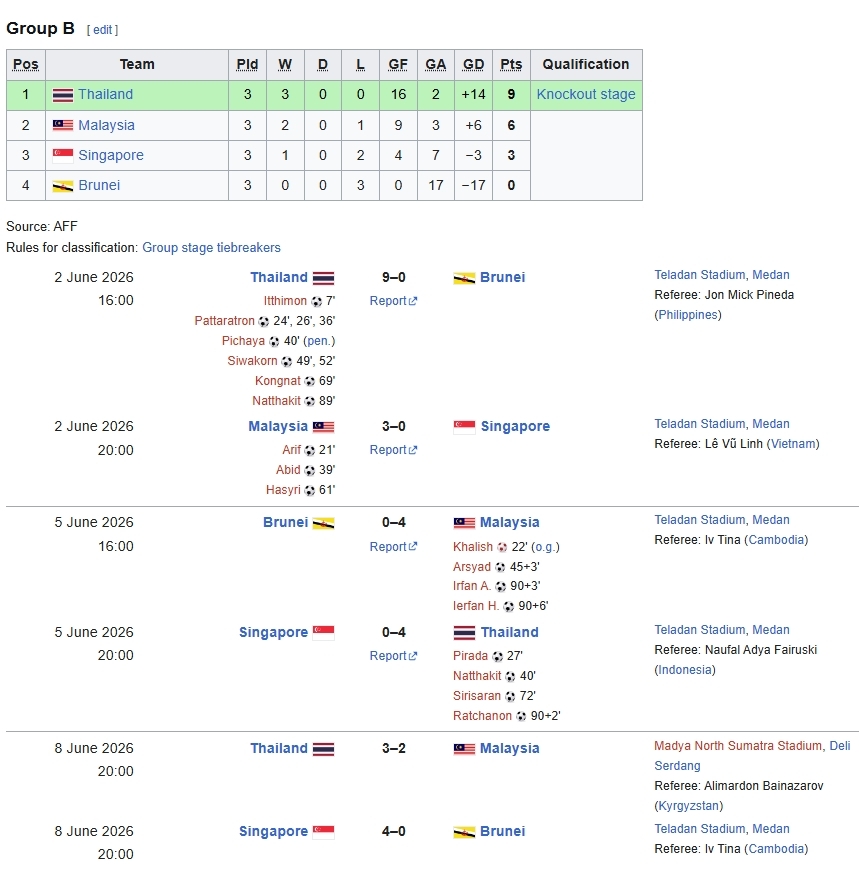Open the Knockout stage link
Viewport: 859px width, 884px height.
click(586, 94)
